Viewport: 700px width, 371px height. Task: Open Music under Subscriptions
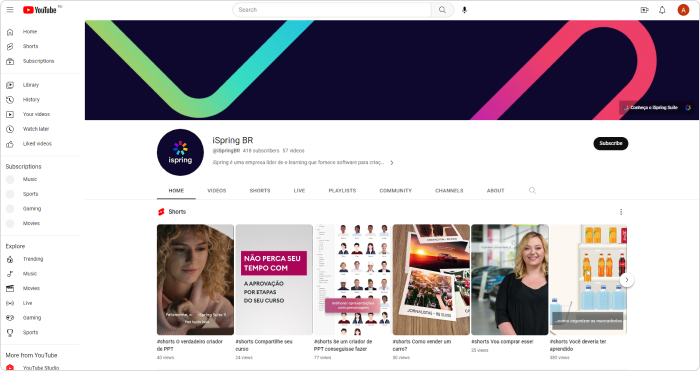[30, 179]
